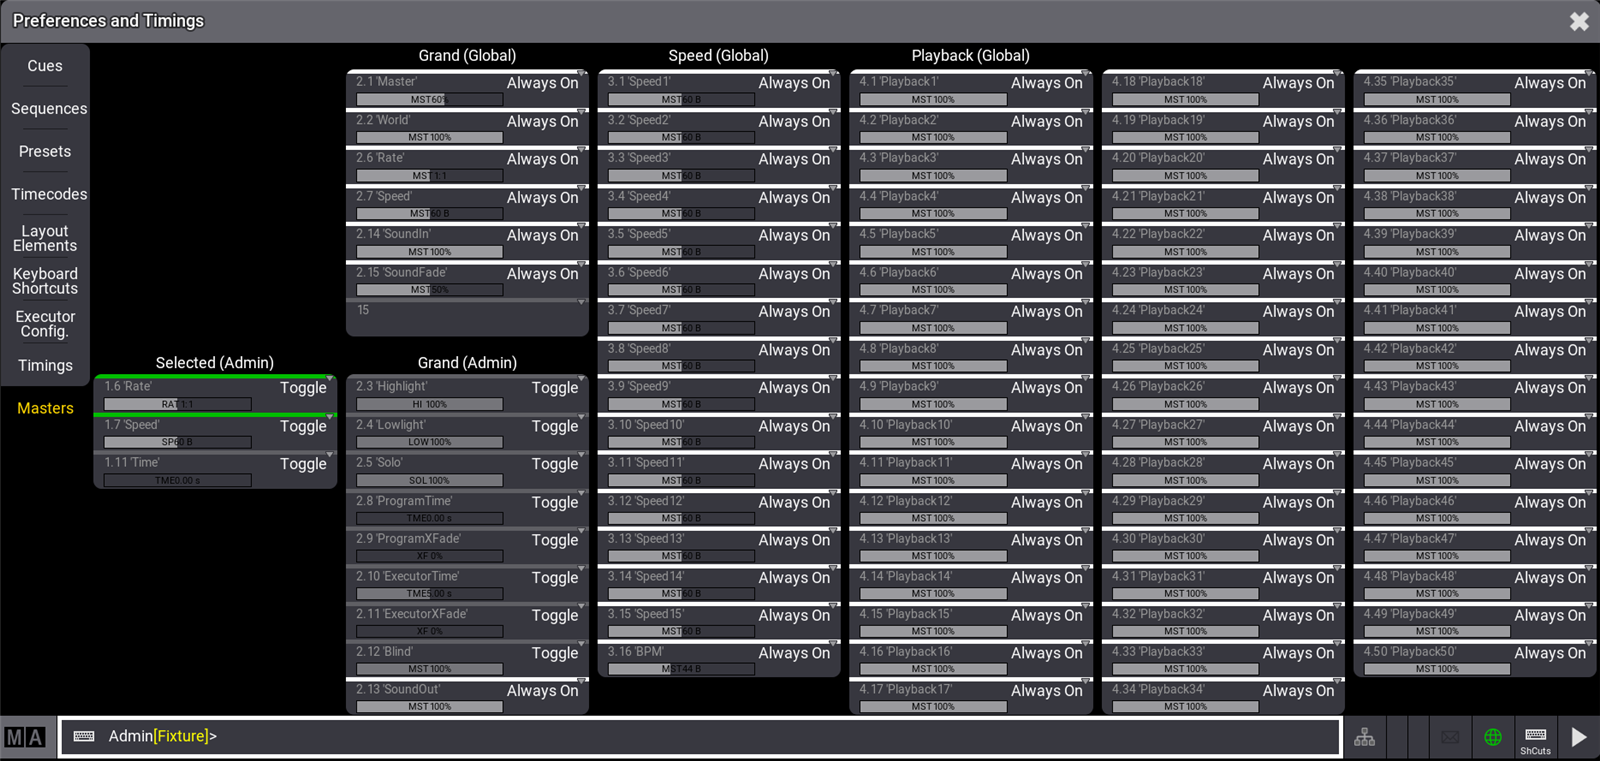1600x761 pixels.
Task: Toggle the 2.3 'Highlight' master mode
Action: coord(554,388)
